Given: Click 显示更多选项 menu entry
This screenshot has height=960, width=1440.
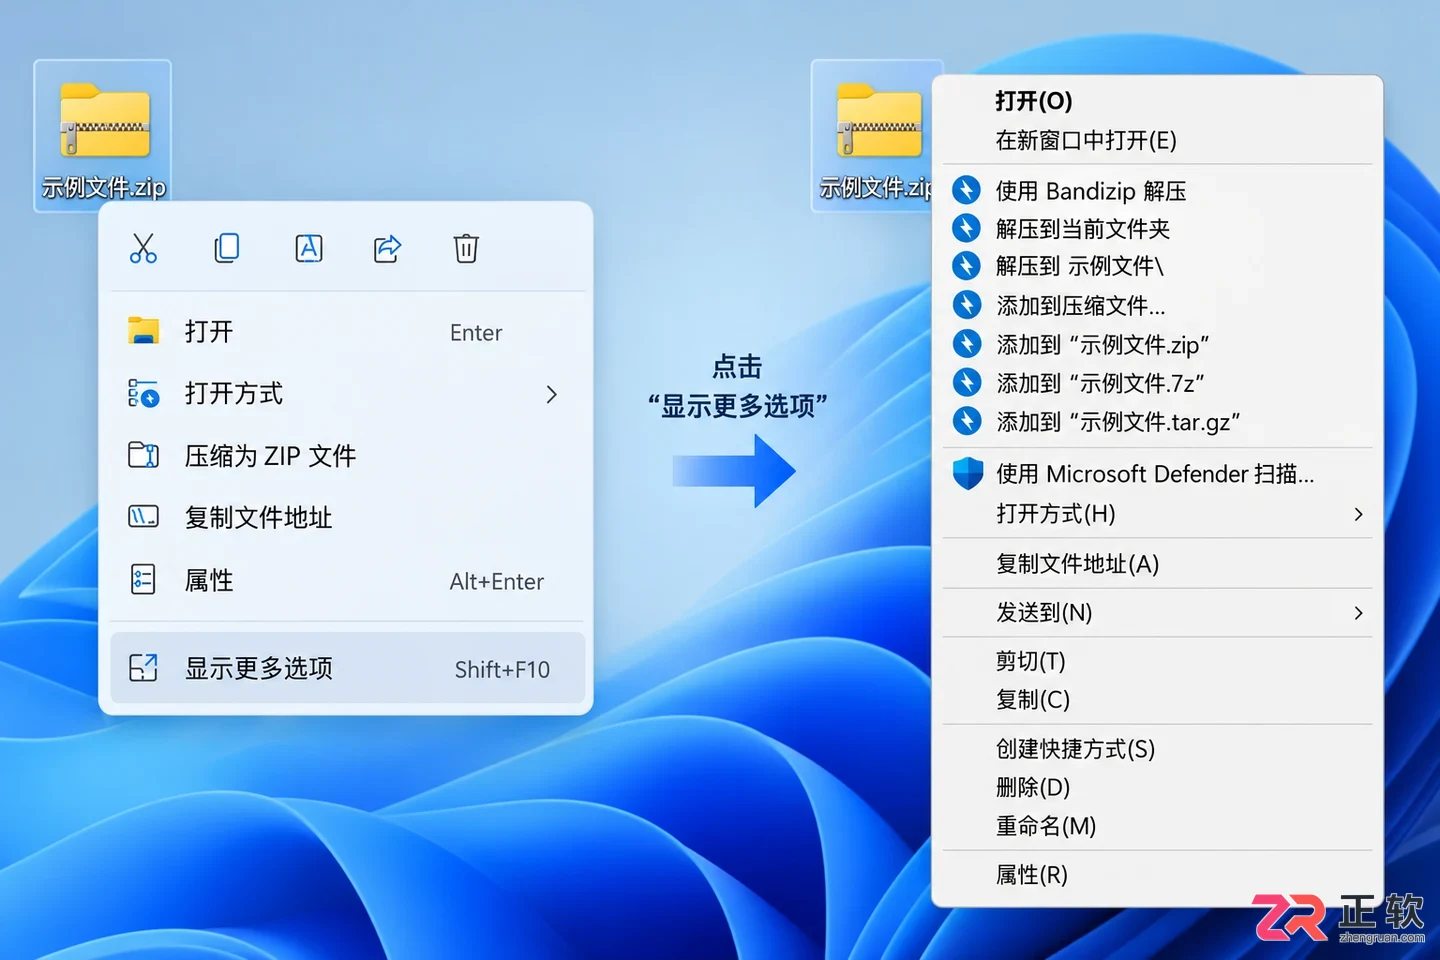Looking at the screenshot, I should pos(347,668).
